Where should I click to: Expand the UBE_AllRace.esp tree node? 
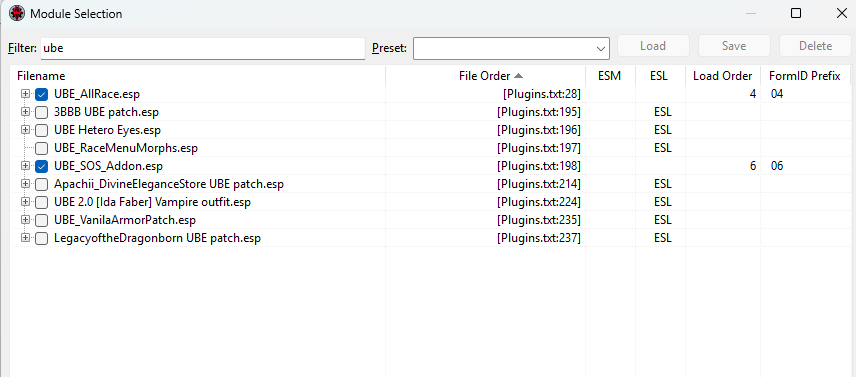[25, 94]
